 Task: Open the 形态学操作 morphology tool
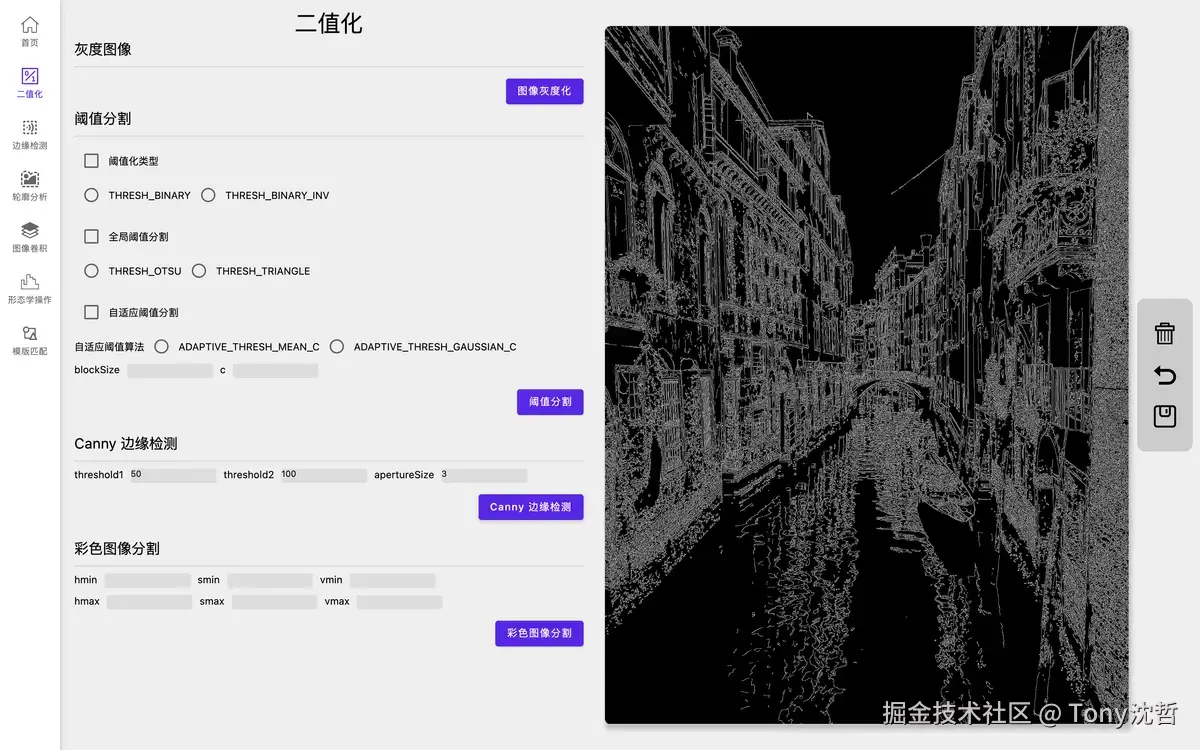pyautogui.click(x=29, y=288)
